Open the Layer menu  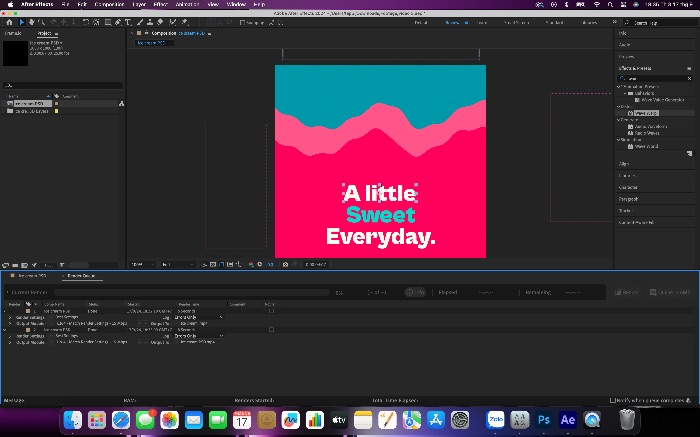[x=139, y=4]
